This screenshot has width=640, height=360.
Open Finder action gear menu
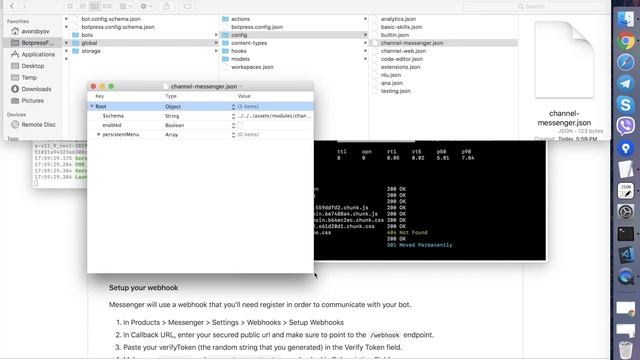pyautogui.click(x=146, y=6)
